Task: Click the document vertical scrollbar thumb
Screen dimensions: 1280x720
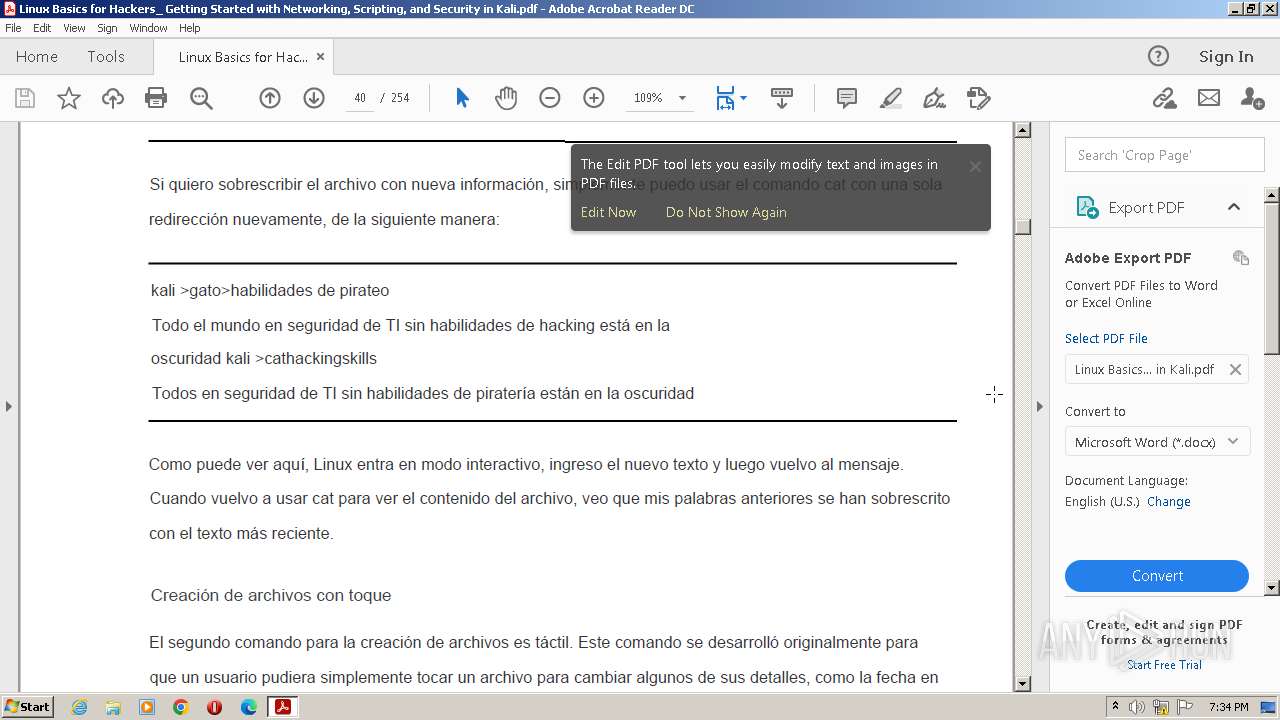Action: coord(1022,227)
